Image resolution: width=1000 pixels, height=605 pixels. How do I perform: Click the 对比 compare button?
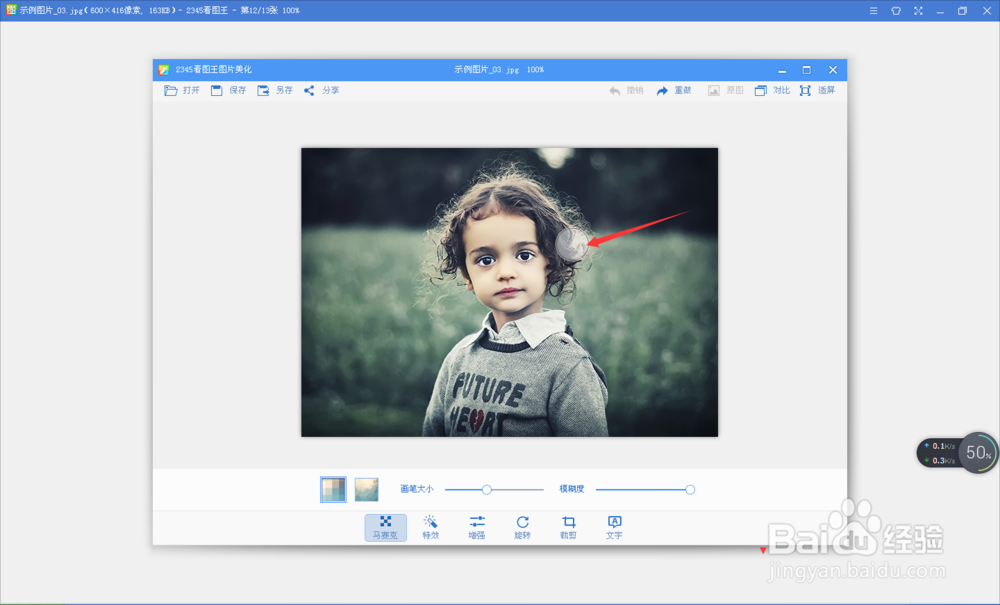(772, 91)
